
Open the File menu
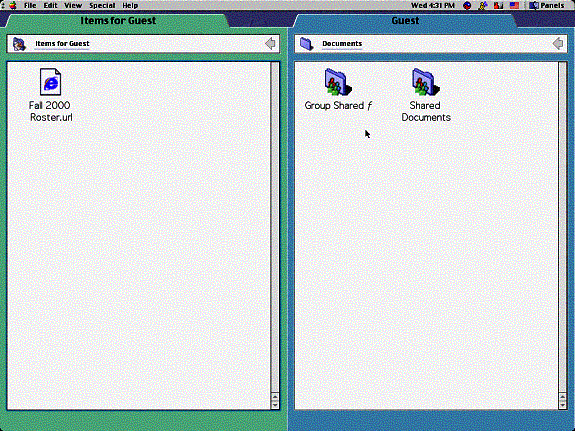[x=30, y=5]
